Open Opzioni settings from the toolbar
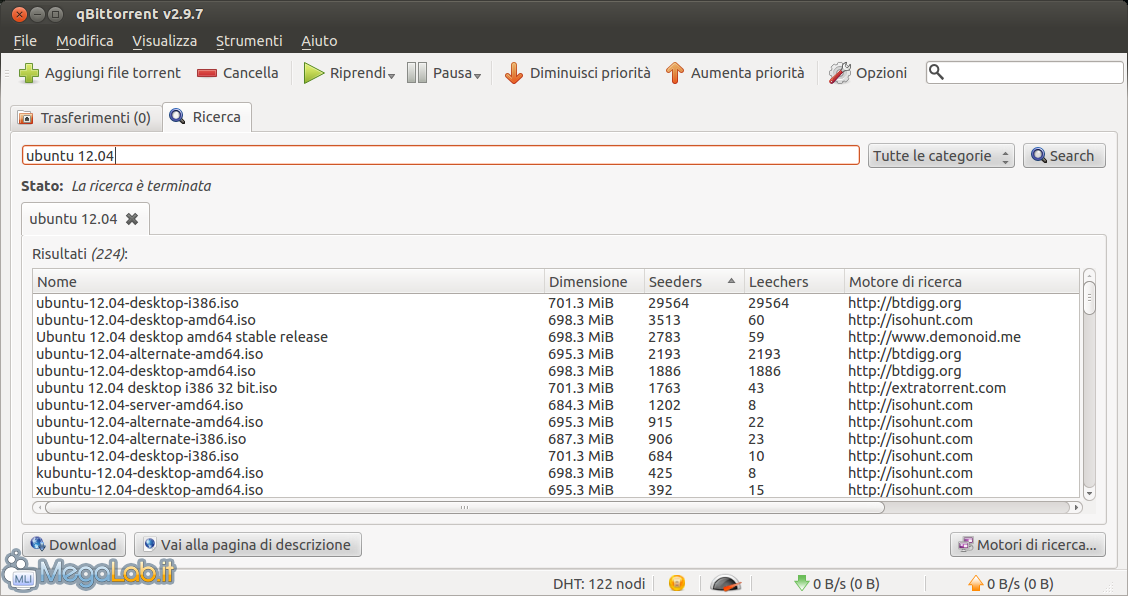Screen dimensions: 1128x596 click(x=868, y=73)
